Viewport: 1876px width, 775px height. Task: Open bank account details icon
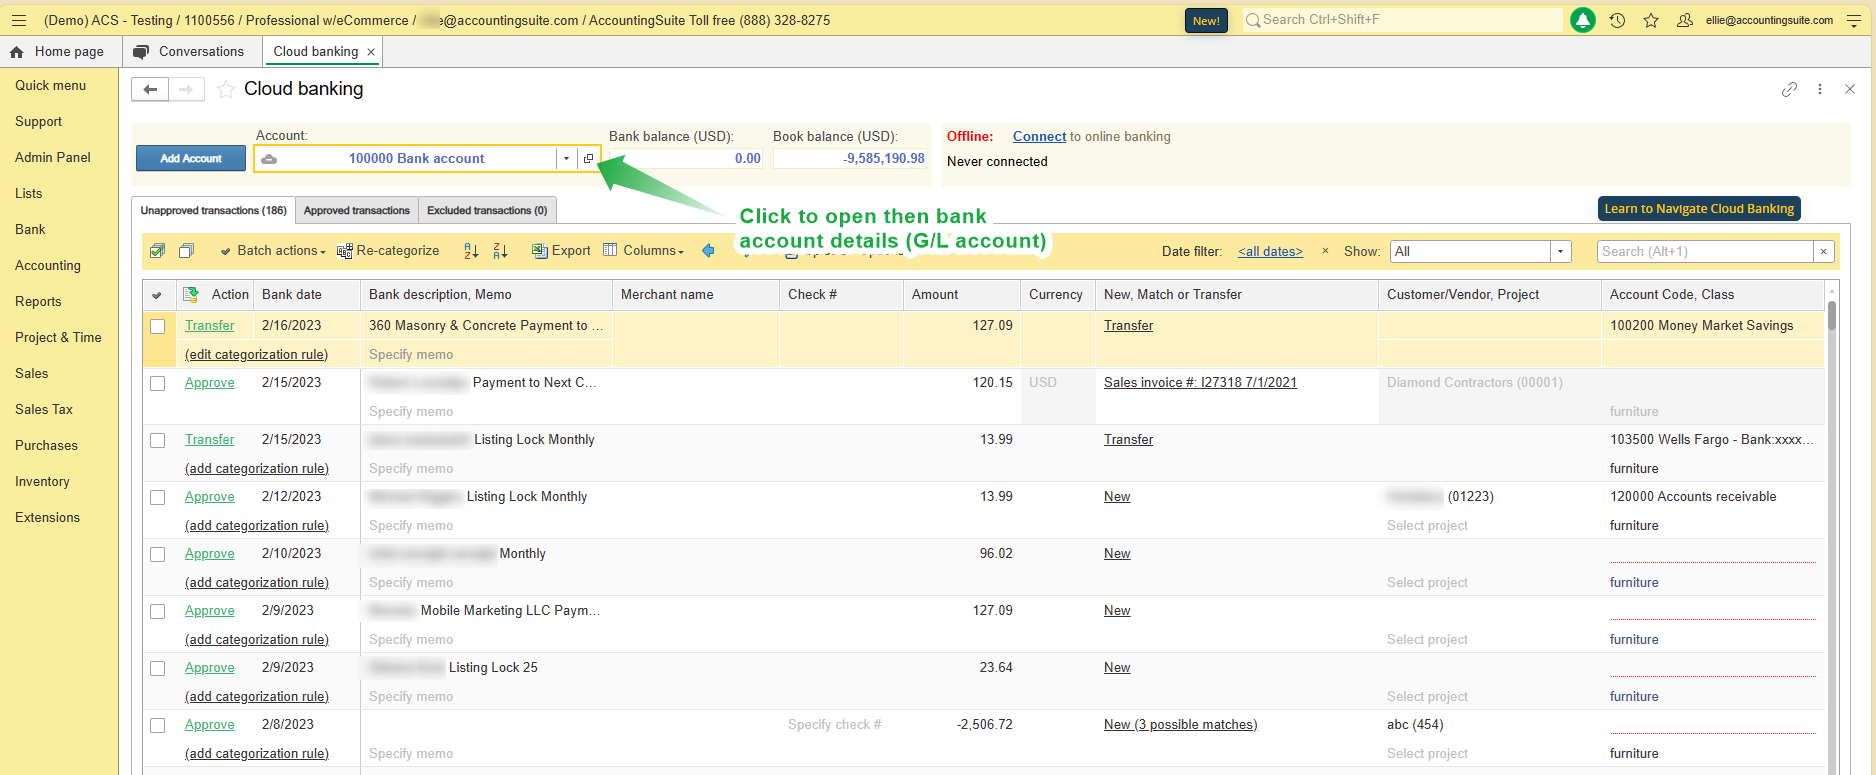[x=589, y=158]
